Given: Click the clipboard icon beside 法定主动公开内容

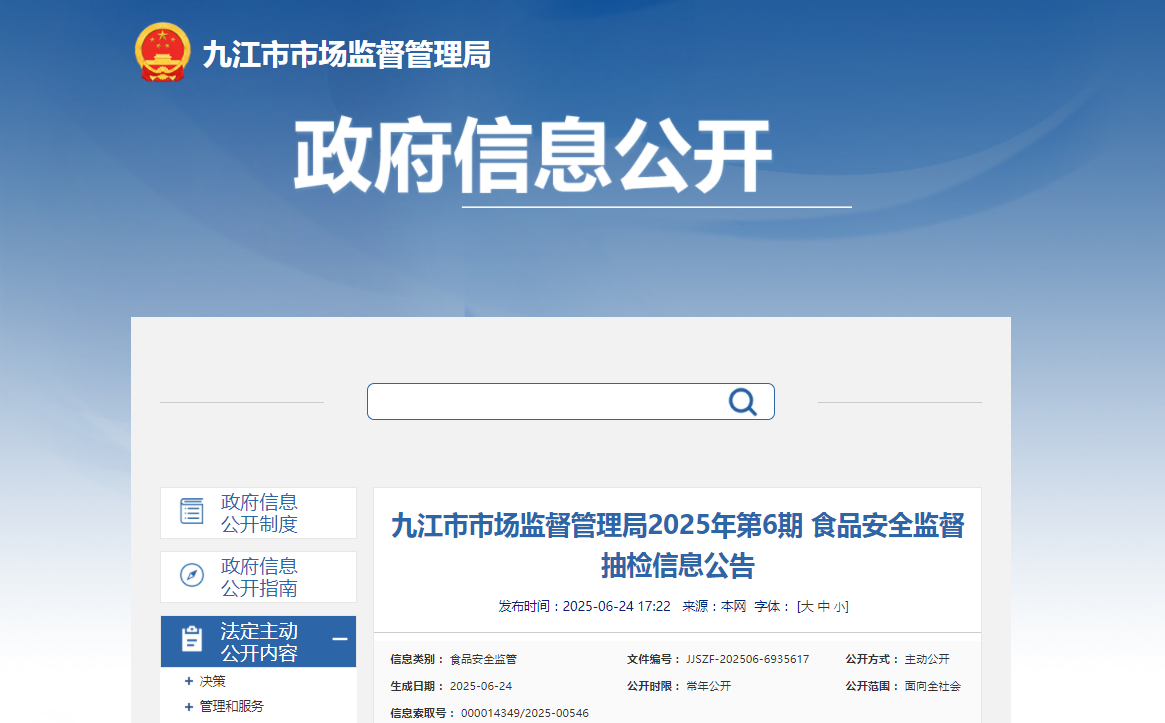Looking at the screenshot, I should (x=192, y=639).
